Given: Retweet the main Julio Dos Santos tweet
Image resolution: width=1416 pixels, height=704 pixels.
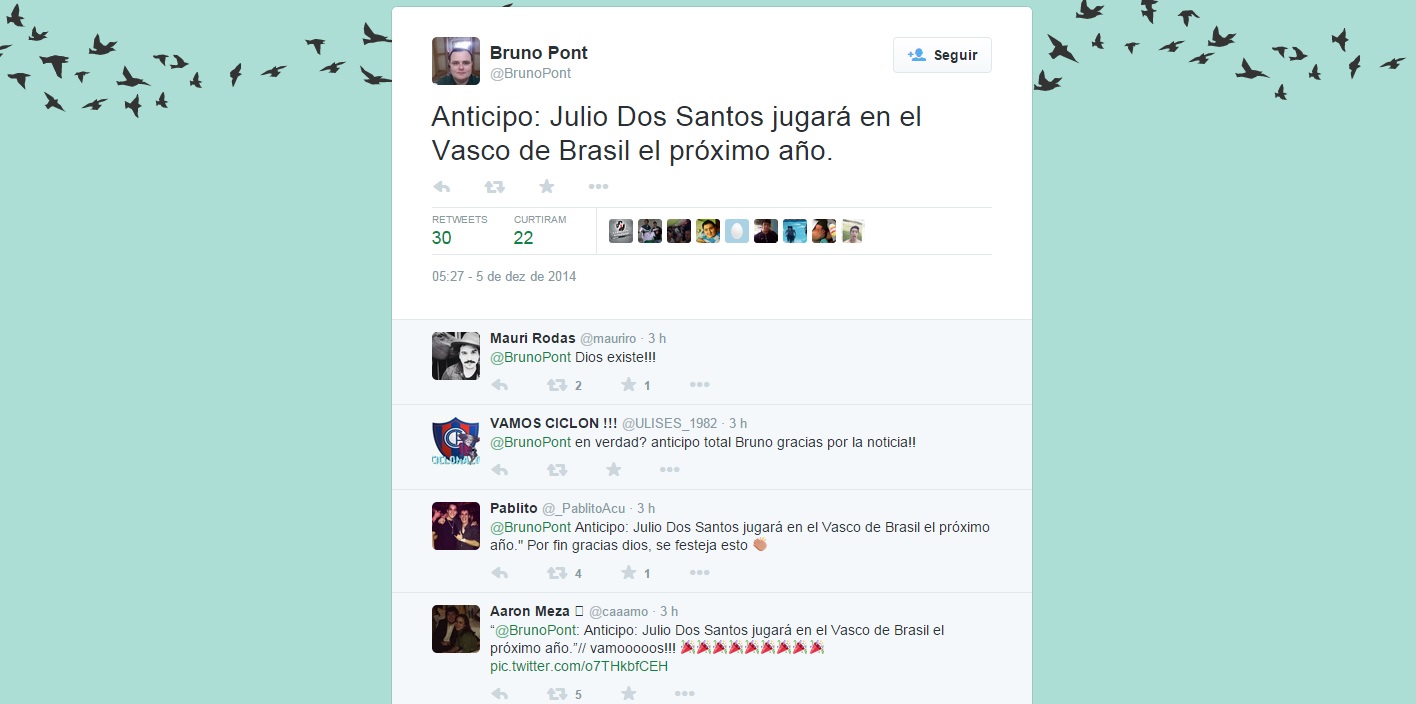Looking at the screenshot, I should click(494, 187).
